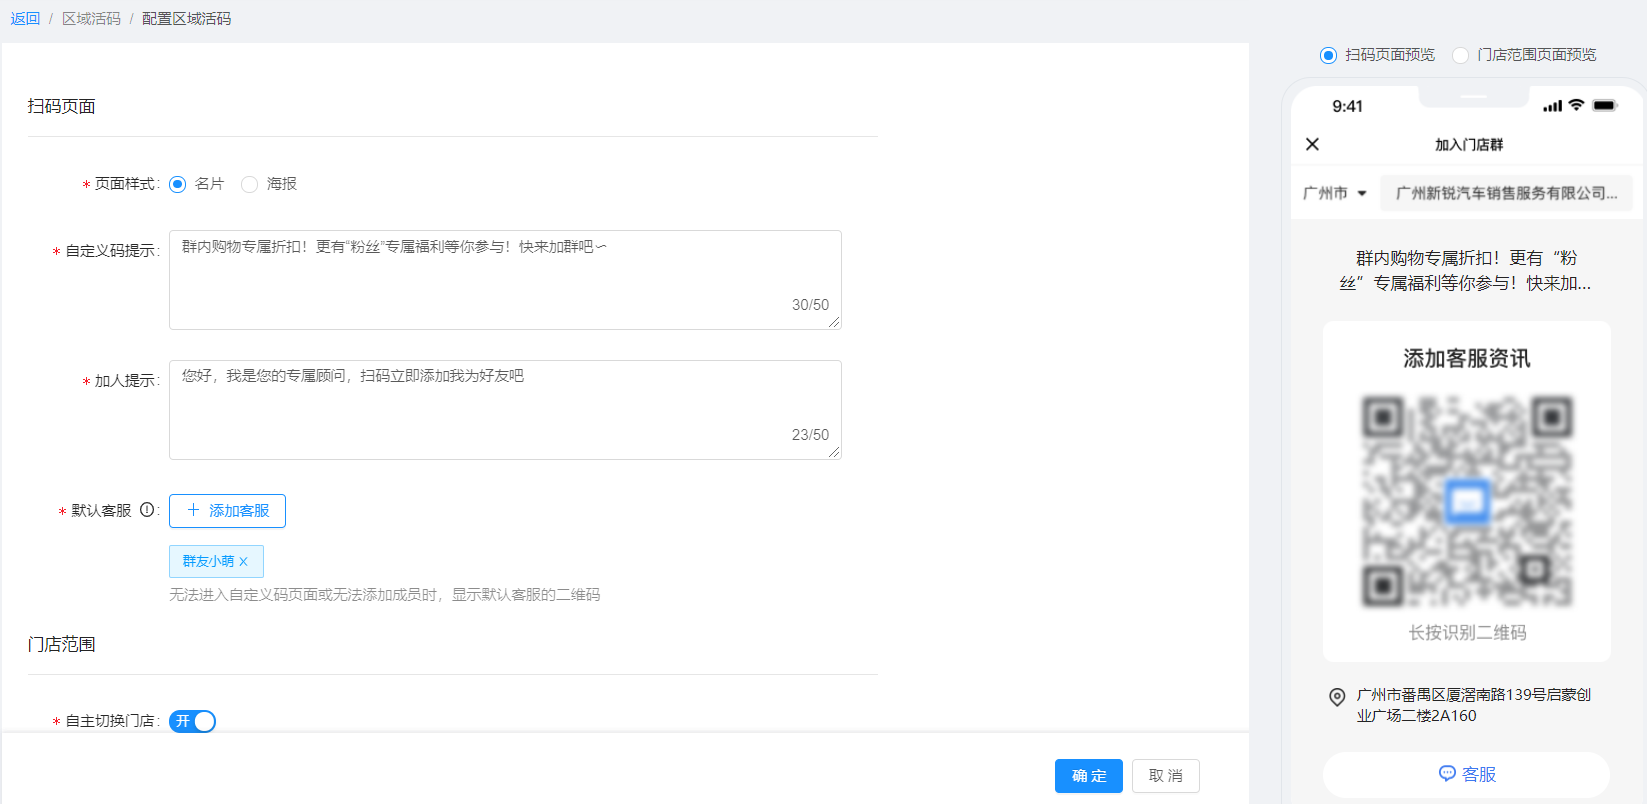Select 扫码页面预览 preview mode
Viewport: 1647px width, 804px height.
tap(1328, 55)
